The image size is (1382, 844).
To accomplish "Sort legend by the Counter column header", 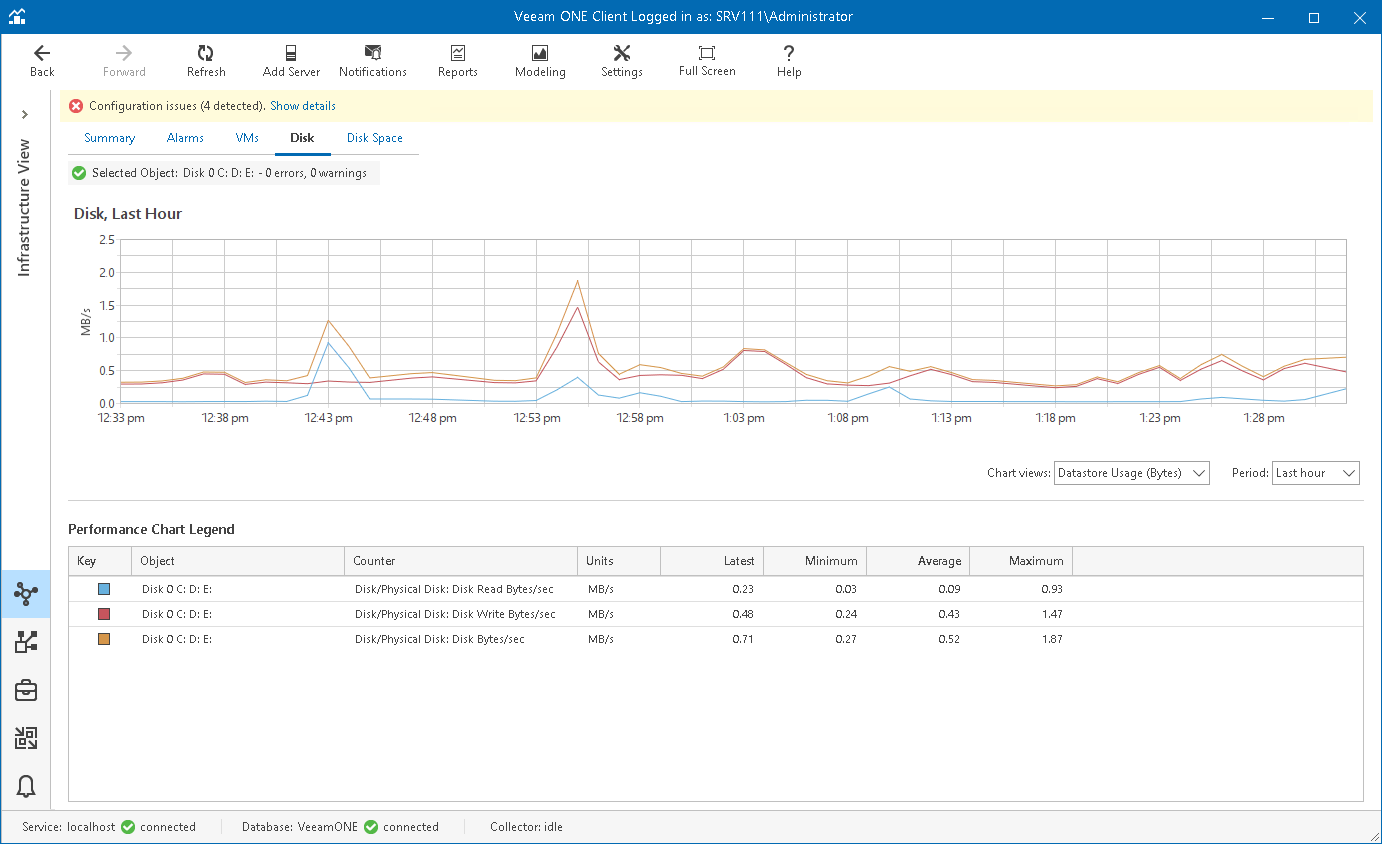I will [x=461, y=561].
